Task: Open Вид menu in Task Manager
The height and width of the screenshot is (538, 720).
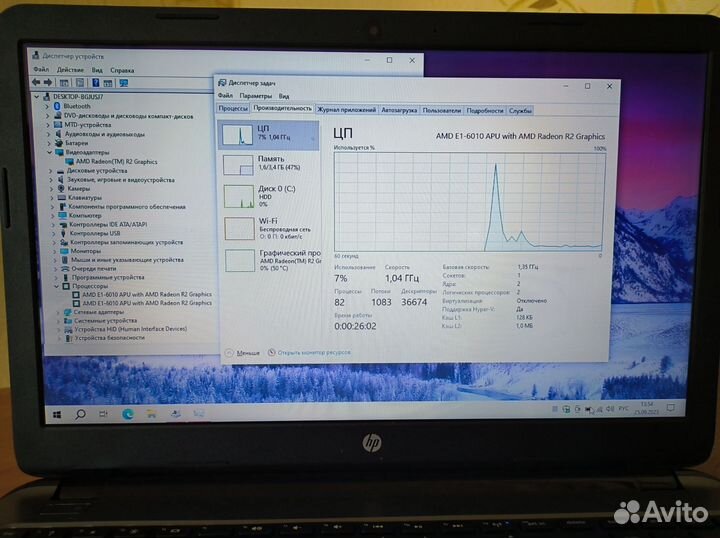Action: pyautogui.click(x=284, y=96)
